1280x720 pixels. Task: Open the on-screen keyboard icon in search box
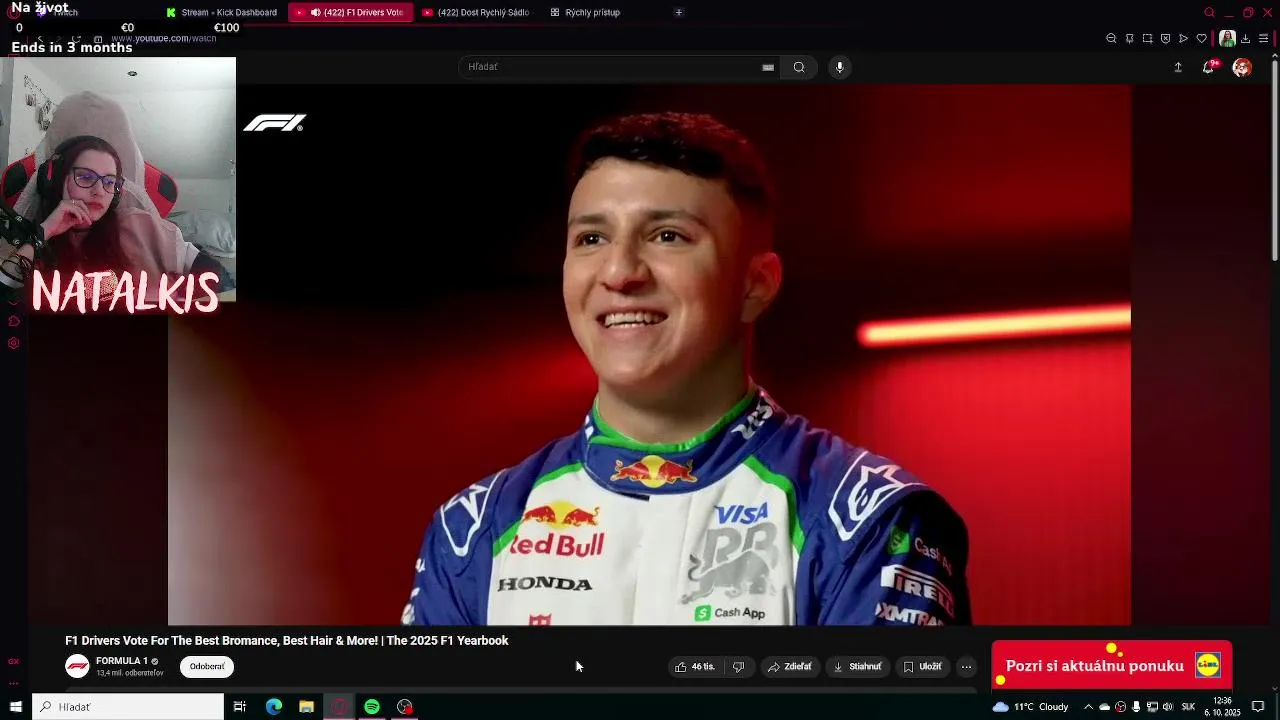768,67
